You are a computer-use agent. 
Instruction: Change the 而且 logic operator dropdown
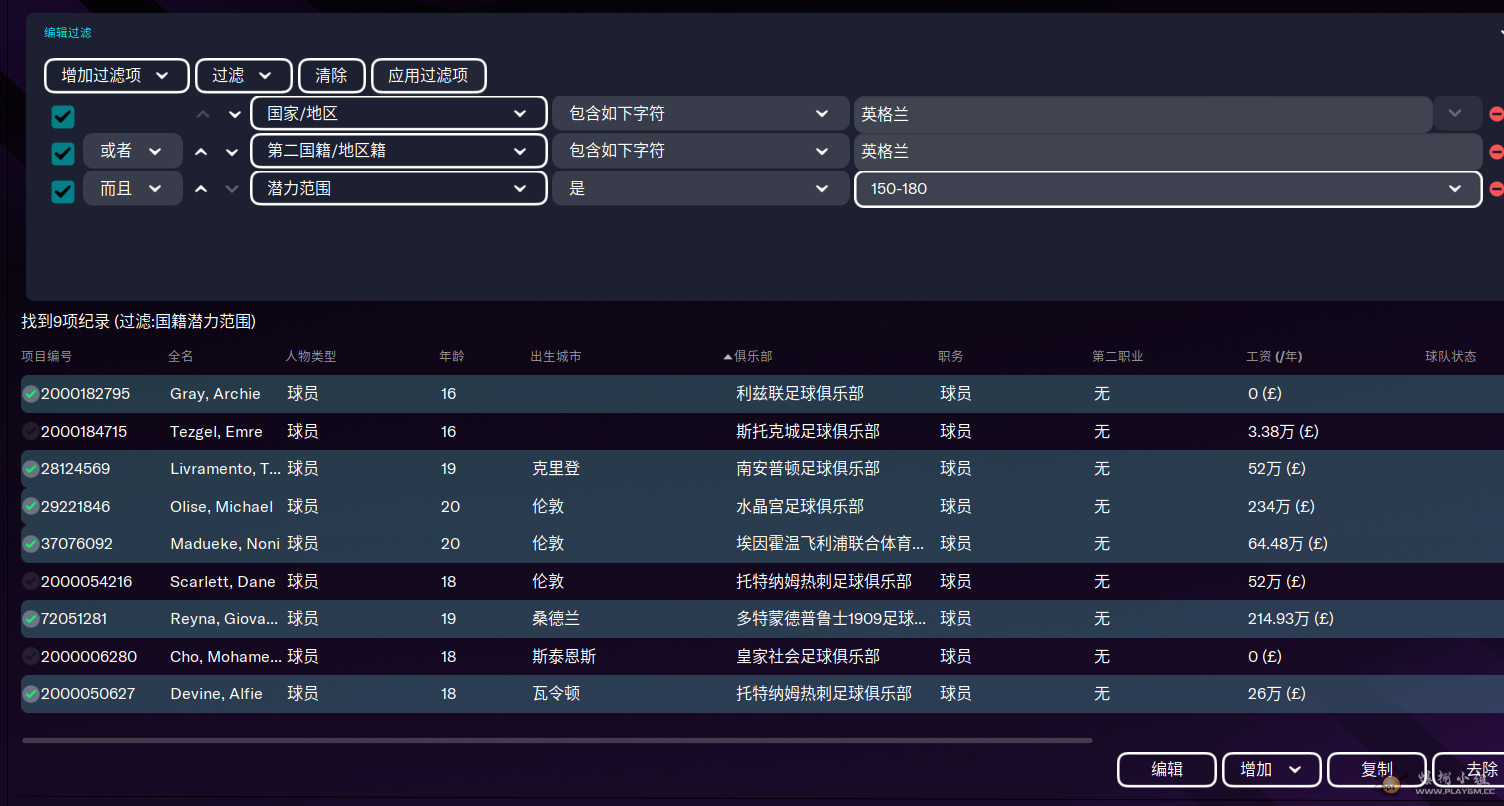click(x=133, y=188)
